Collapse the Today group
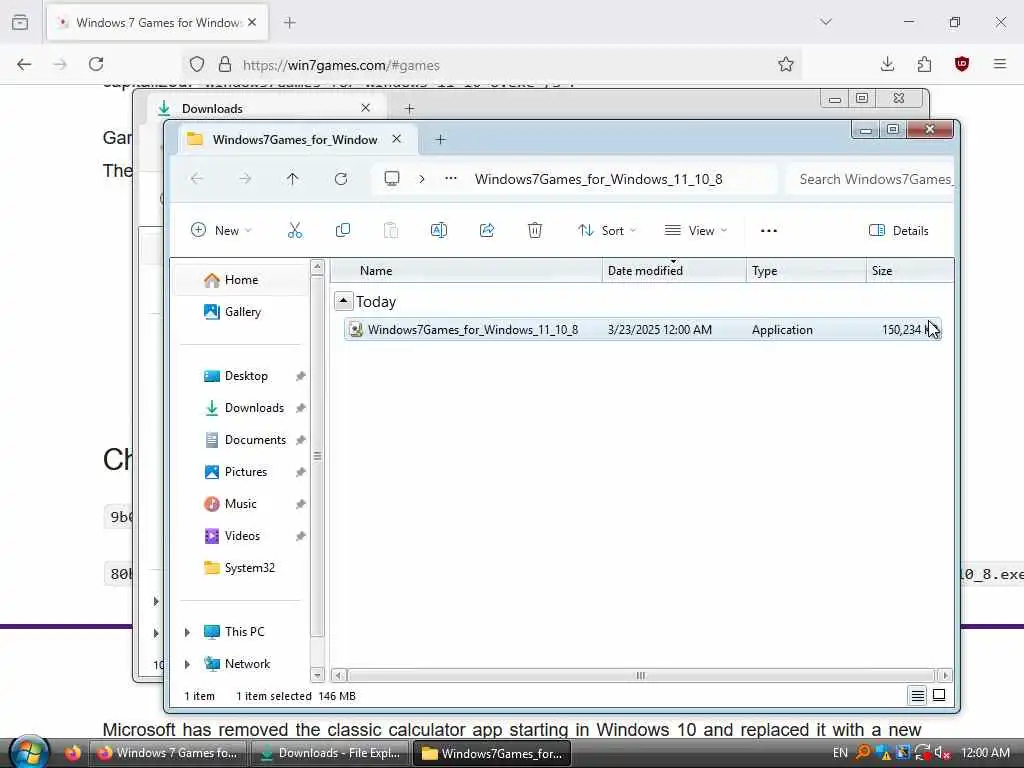1024x768 pixels. pos(343,301)
